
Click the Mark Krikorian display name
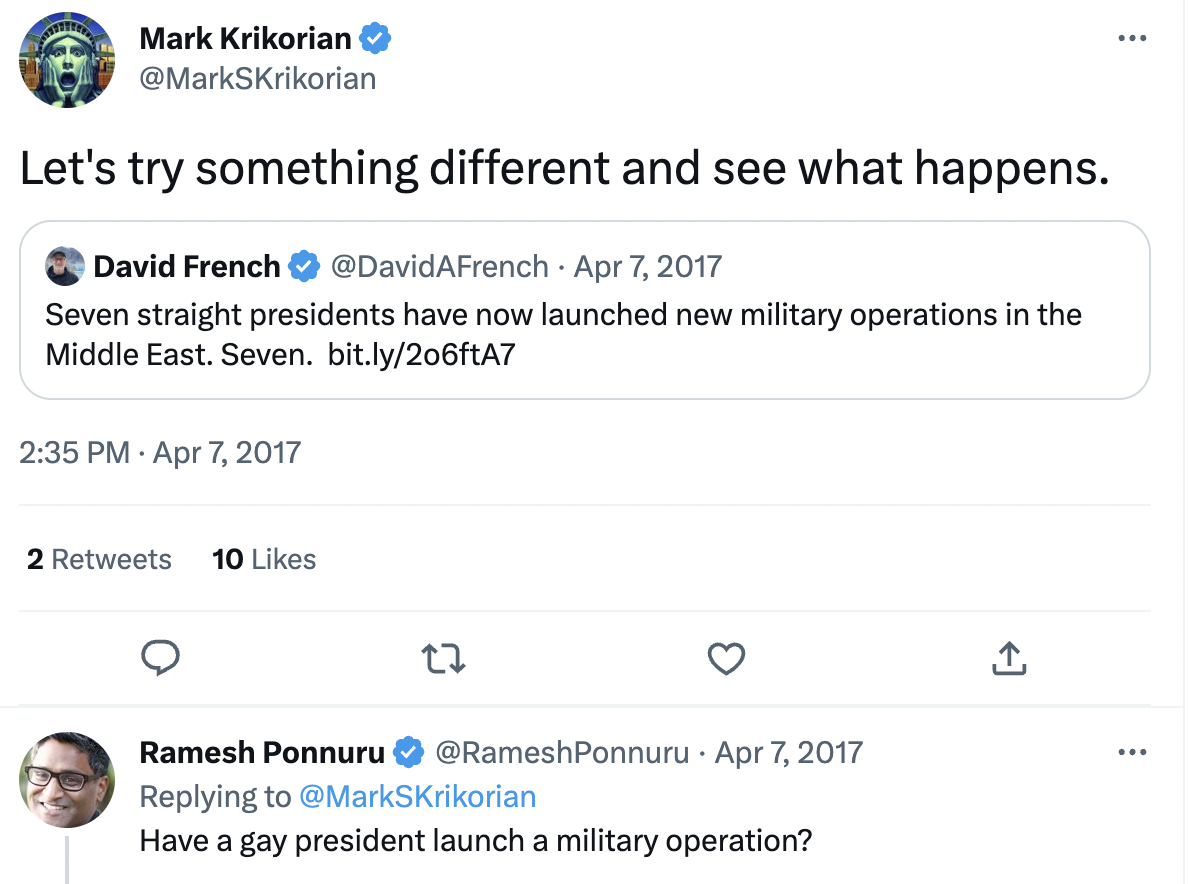(245, 39)
